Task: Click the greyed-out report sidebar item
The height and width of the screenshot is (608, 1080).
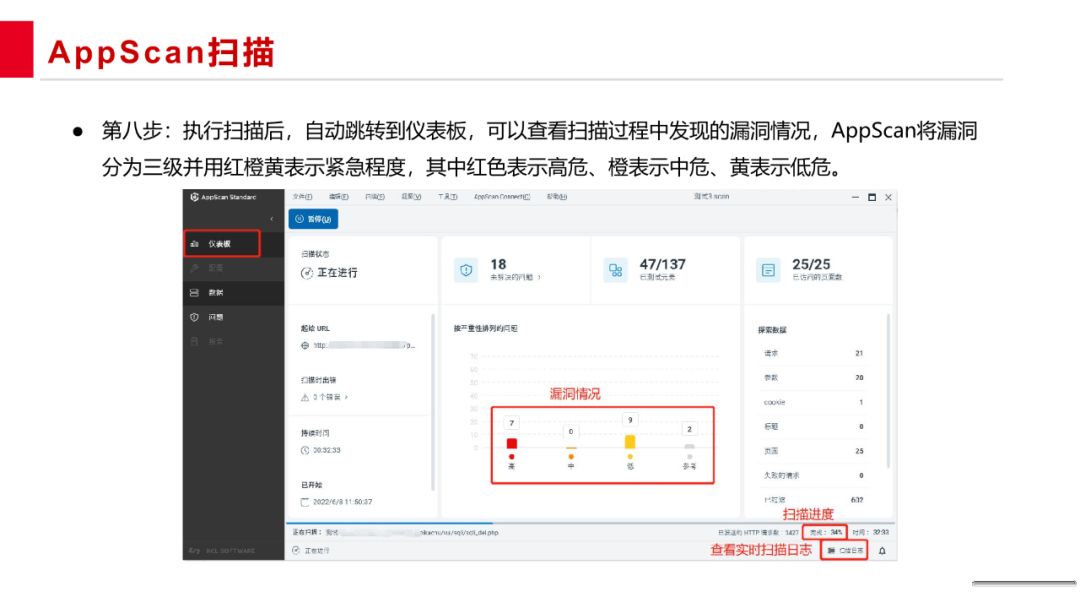Action: (x=233, y=342)
